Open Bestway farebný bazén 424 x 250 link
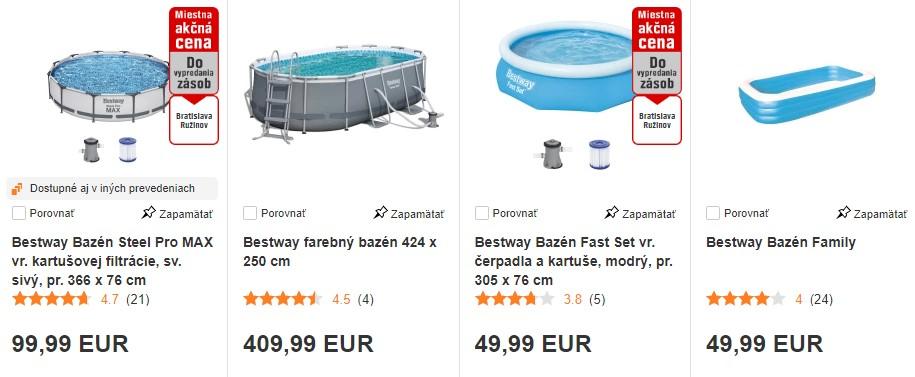This screenshot has width=915, height=377. [340, 252]
